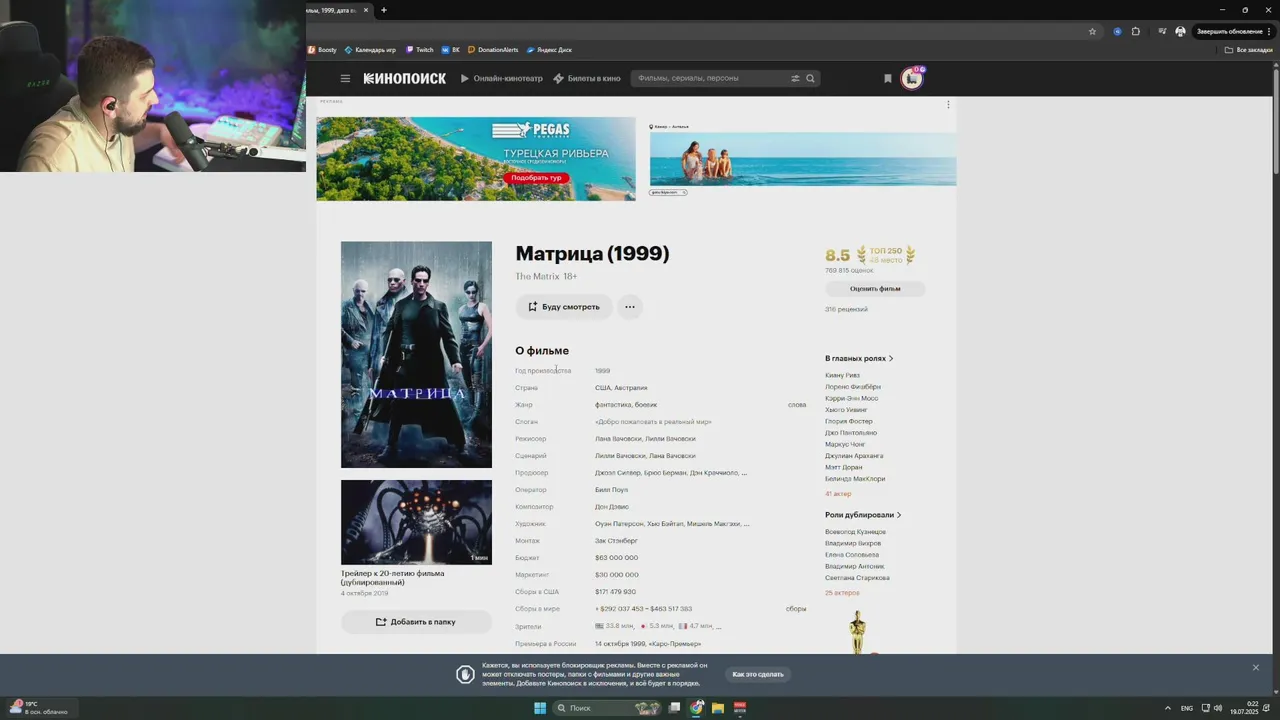Click the search magnifier icon
The width and height of the screenshot is (1280, 720).
[811, 78]
